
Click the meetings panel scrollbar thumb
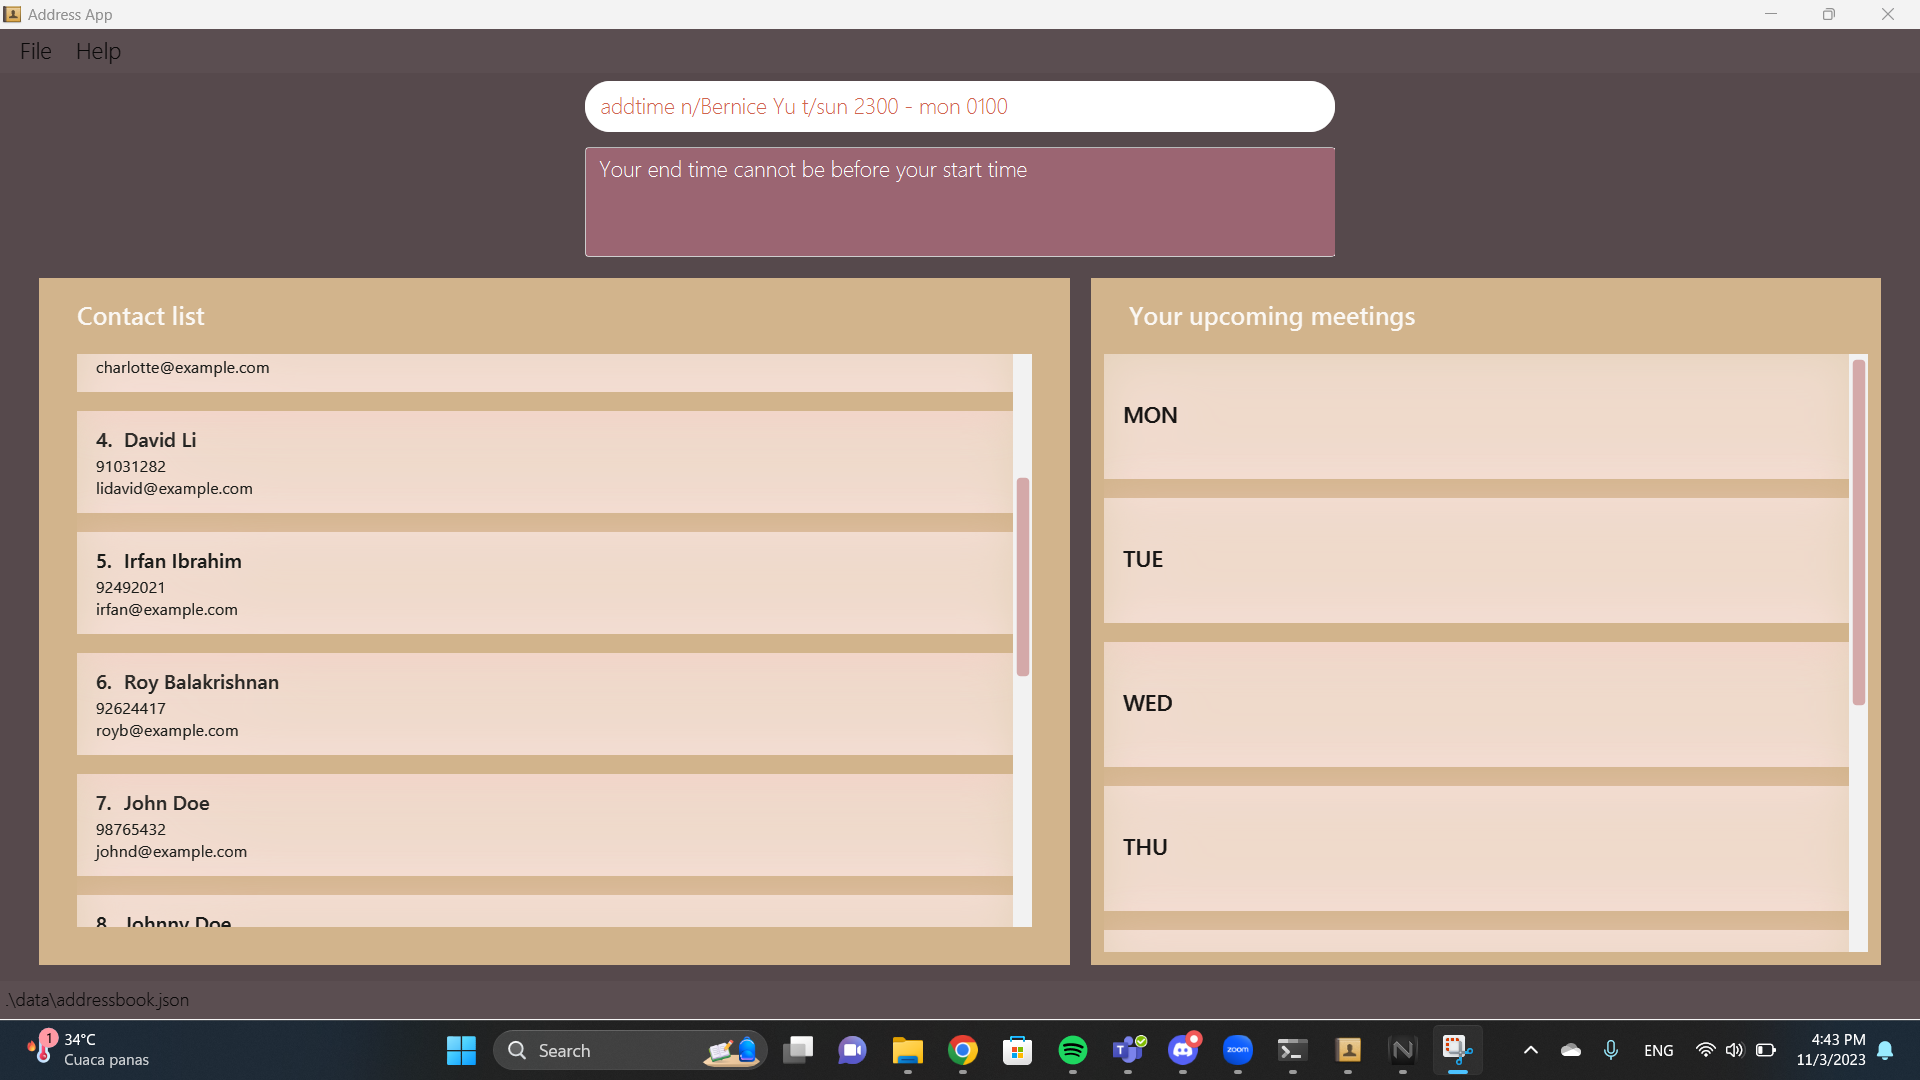[1858, 532]
